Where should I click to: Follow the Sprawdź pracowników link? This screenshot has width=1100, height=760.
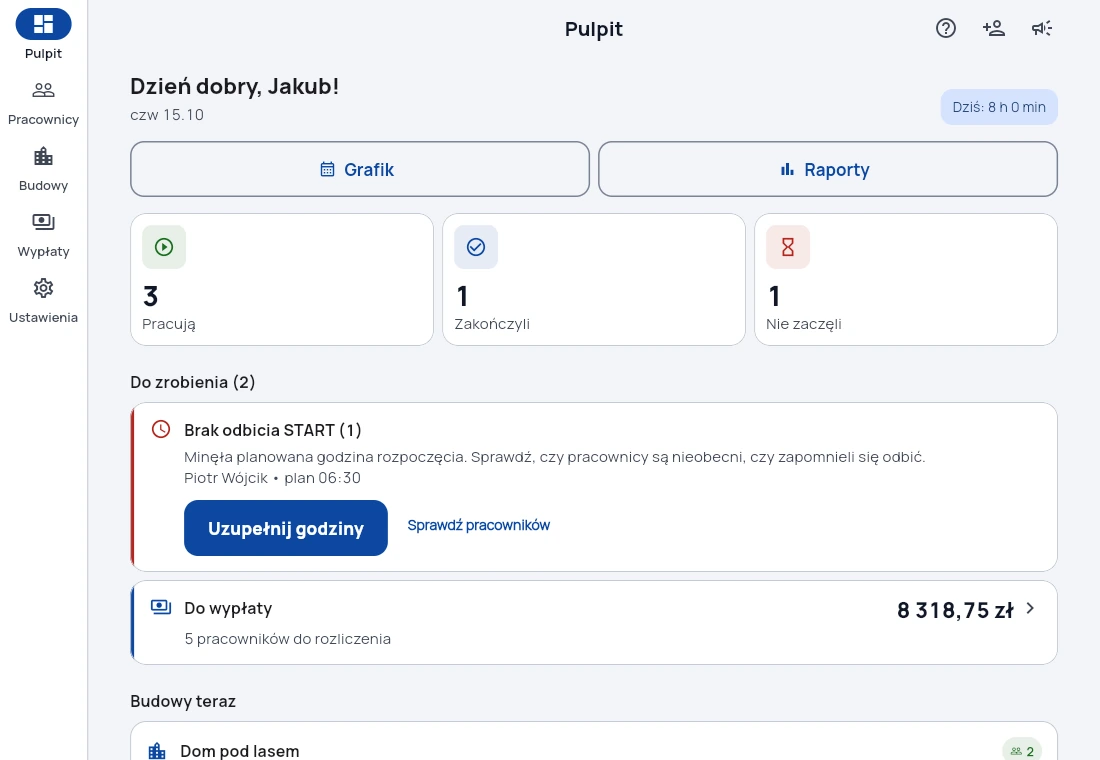point(478,525)
